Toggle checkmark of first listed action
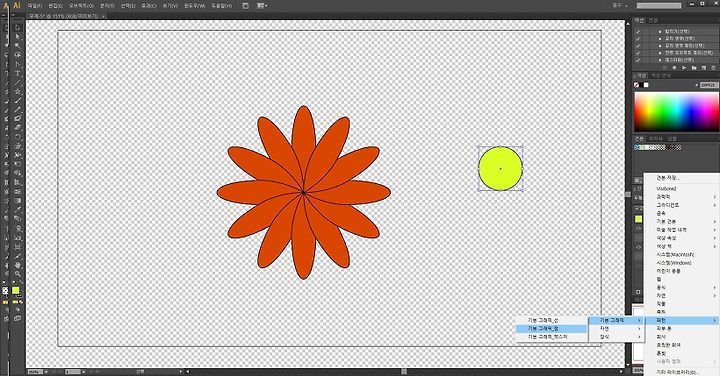The width and height of the screenshot is (720, 376). (638, 32)
